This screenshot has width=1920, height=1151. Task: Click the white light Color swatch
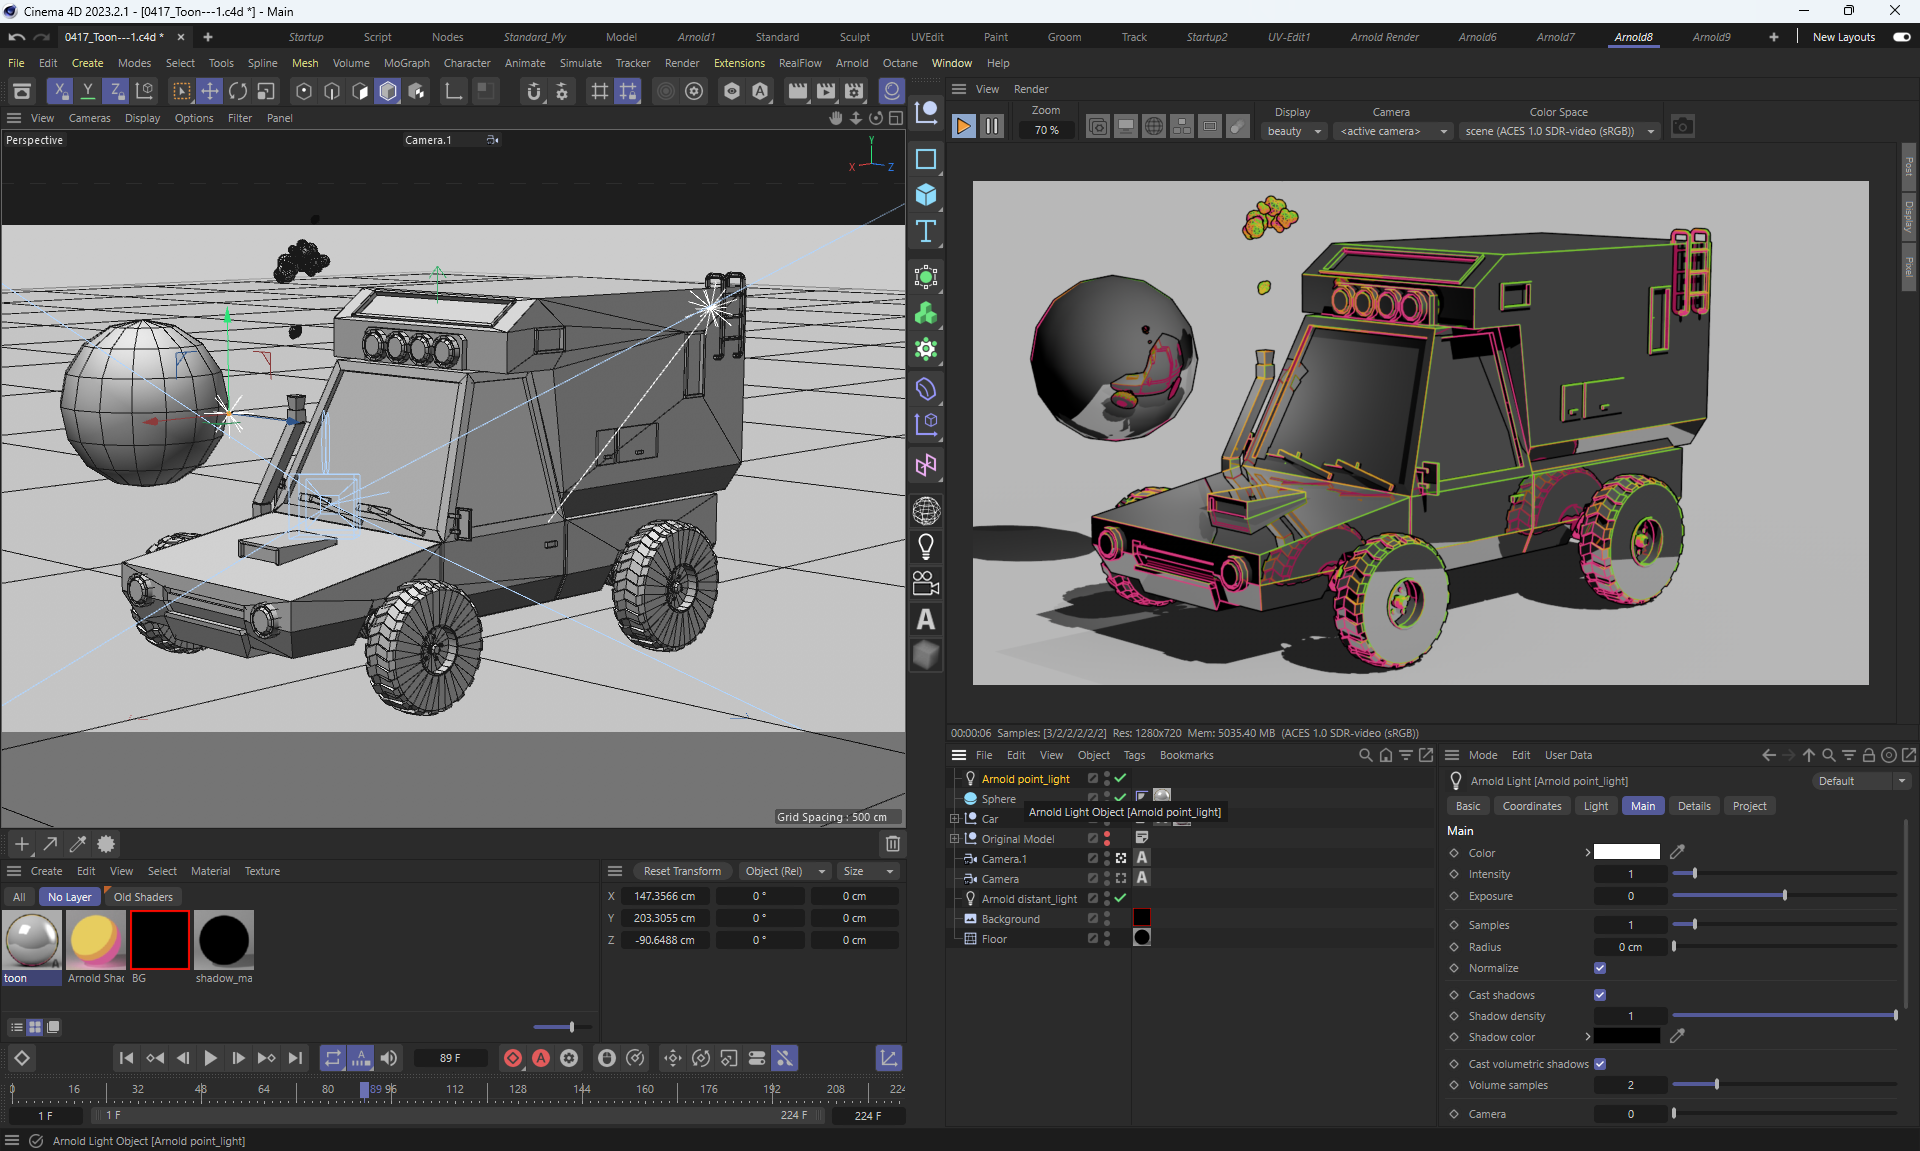click(x=1626, y=853)
